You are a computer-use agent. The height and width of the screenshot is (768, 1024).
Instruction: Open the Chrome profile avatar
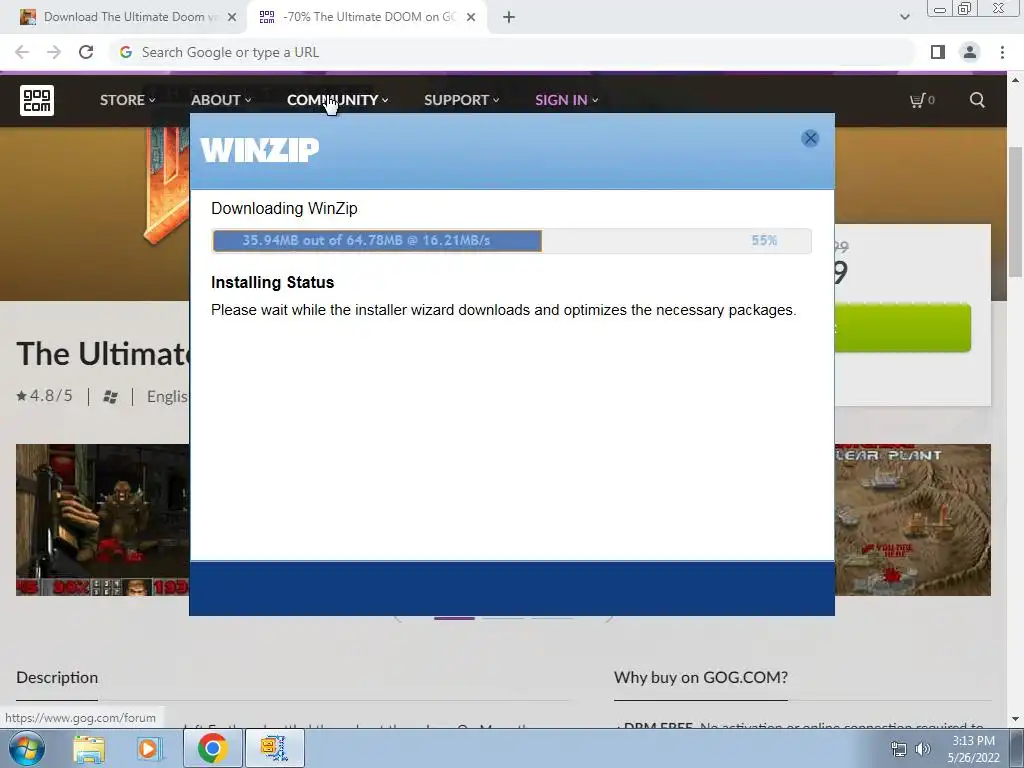click(x=970, y=52)
